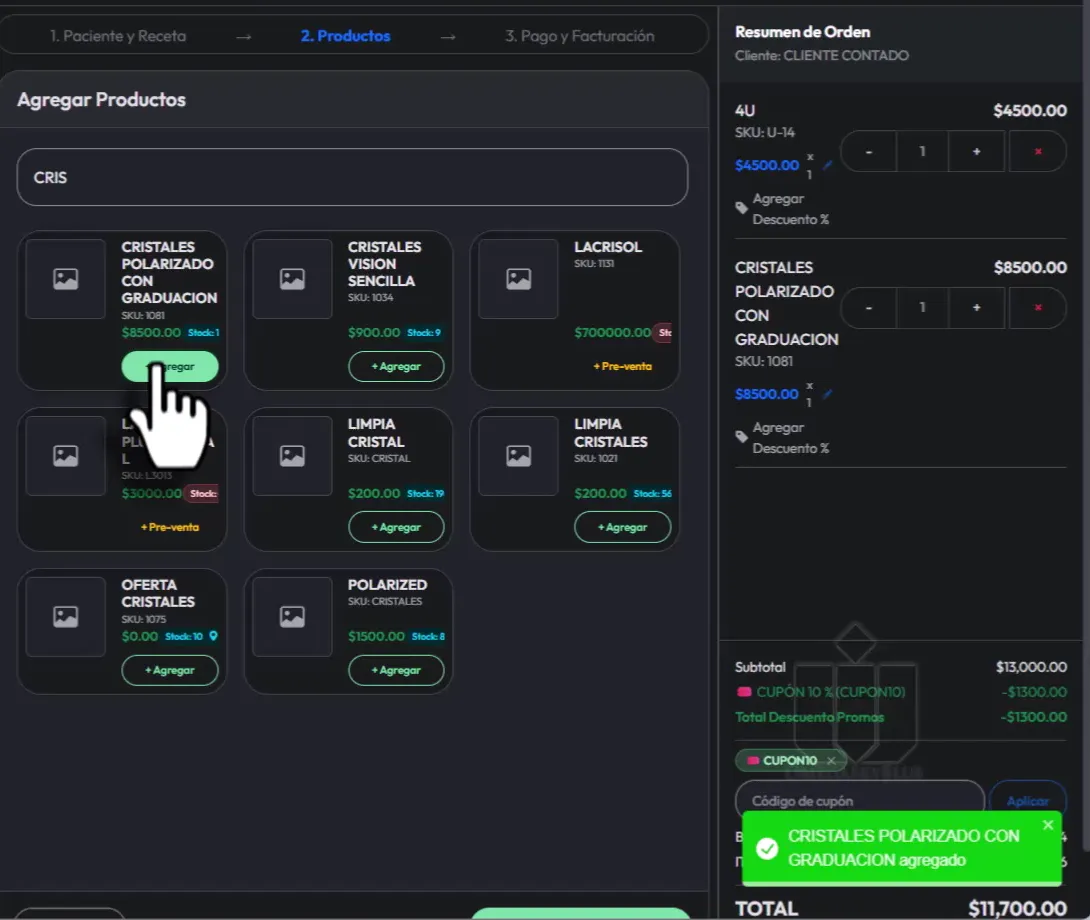Click the 'Stock: 56' label
Image resolution: width=1090 pixels, height=920 pixels.
tap(653, 494)
